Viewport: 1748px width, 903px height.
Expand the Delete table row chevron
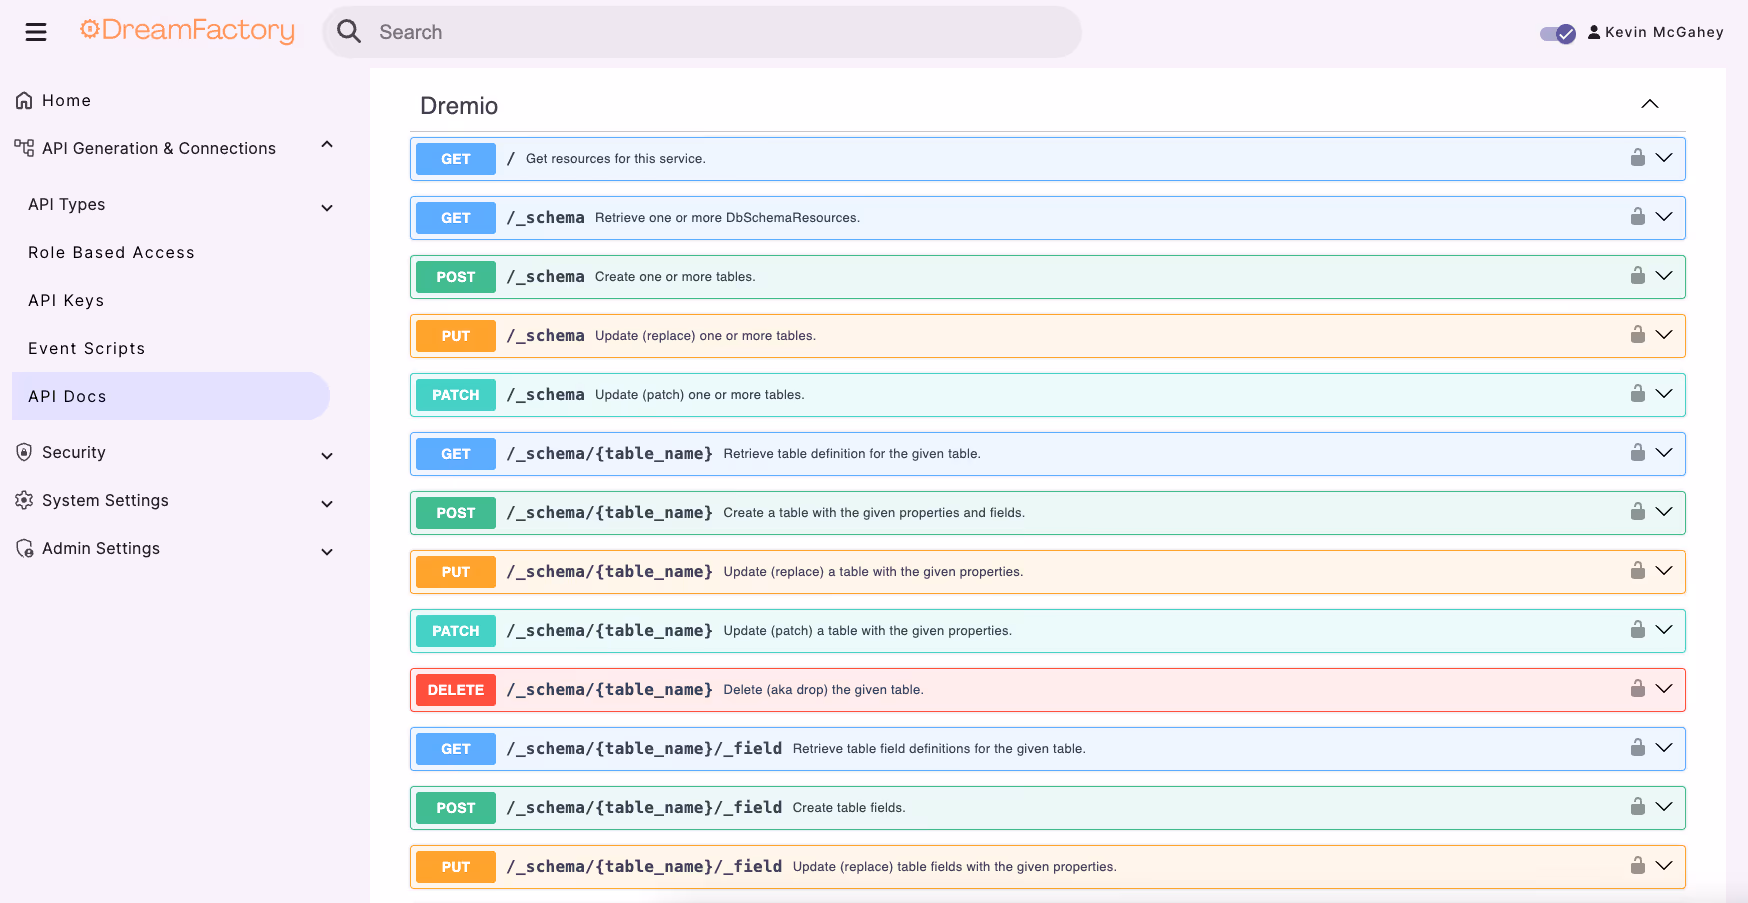(x=1664, y=689)
